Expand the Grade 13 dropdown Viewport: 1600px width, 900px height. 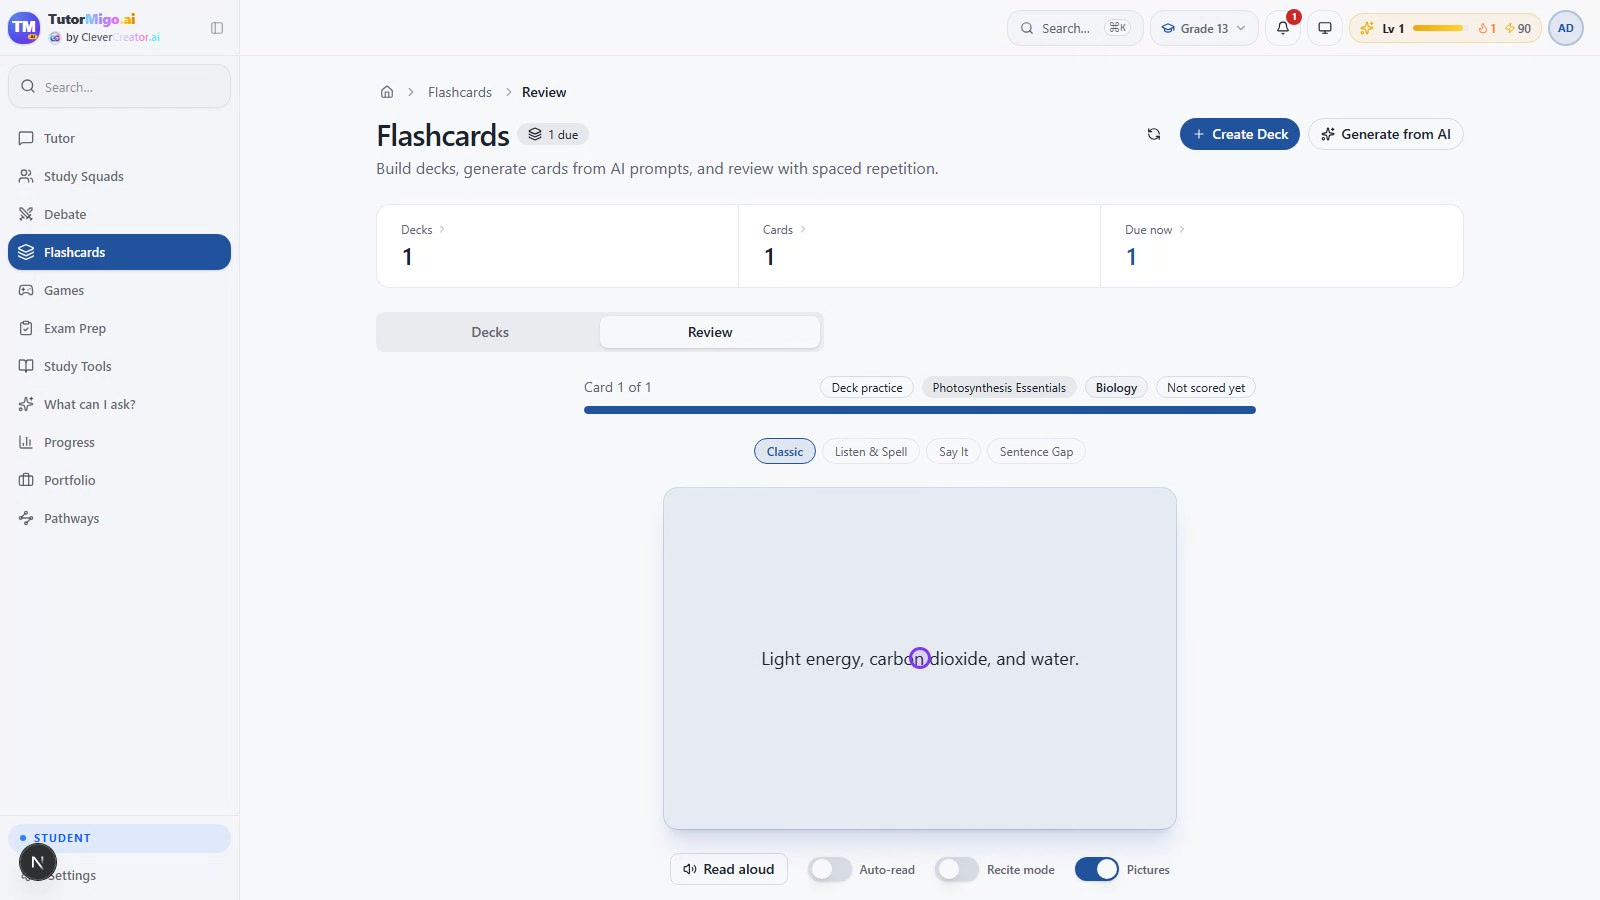[1204, 28]
